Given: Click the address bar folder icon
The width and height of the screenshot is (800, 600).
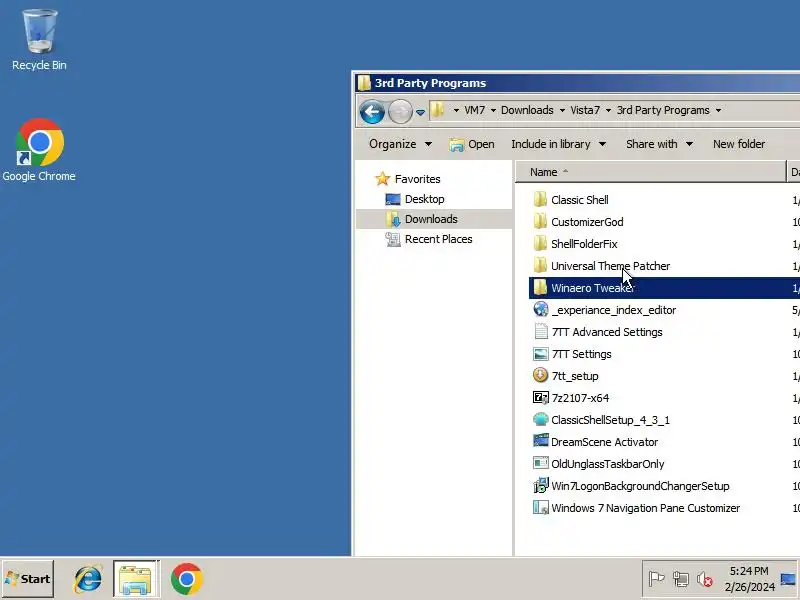Looking at the screenshot, I should click(437, 110).
